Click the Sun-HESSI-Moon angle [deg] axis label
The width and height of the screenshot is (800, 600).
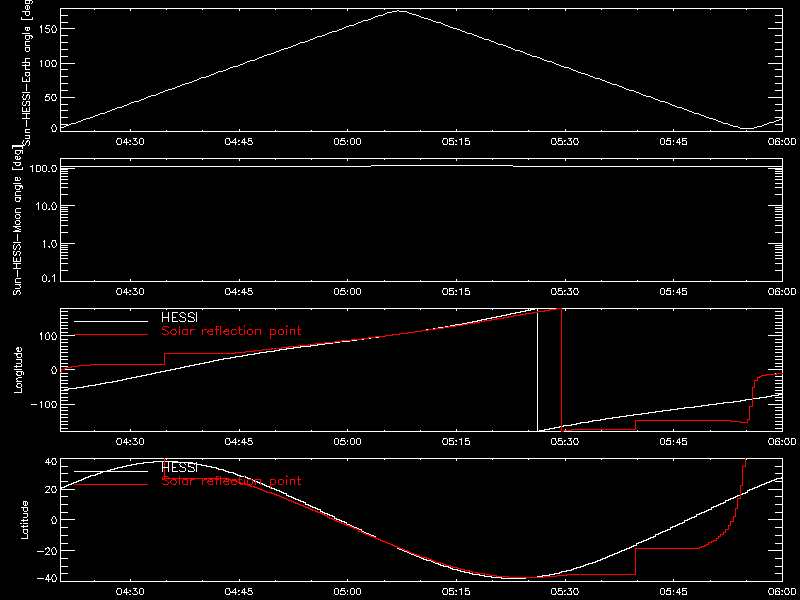click(18, 221)
